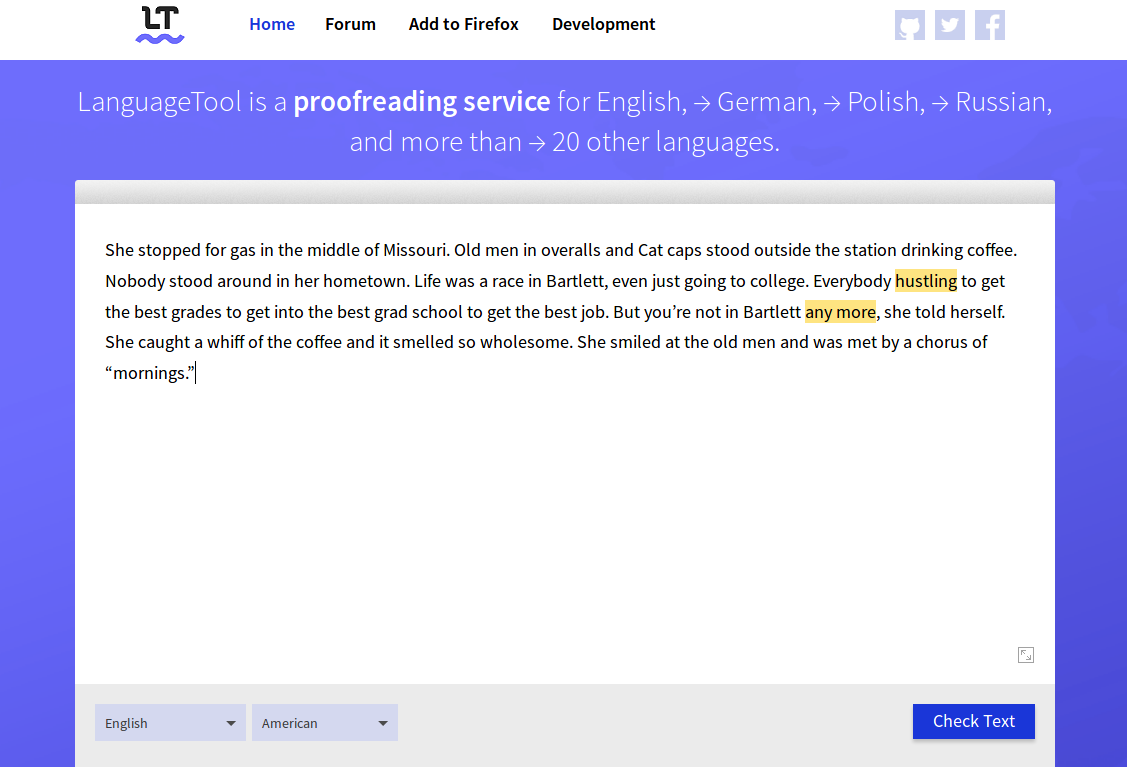Click the highlighted word "hustling"
Image resolution: width=1127 pixels, height=767 pixels.
[926, 281]
